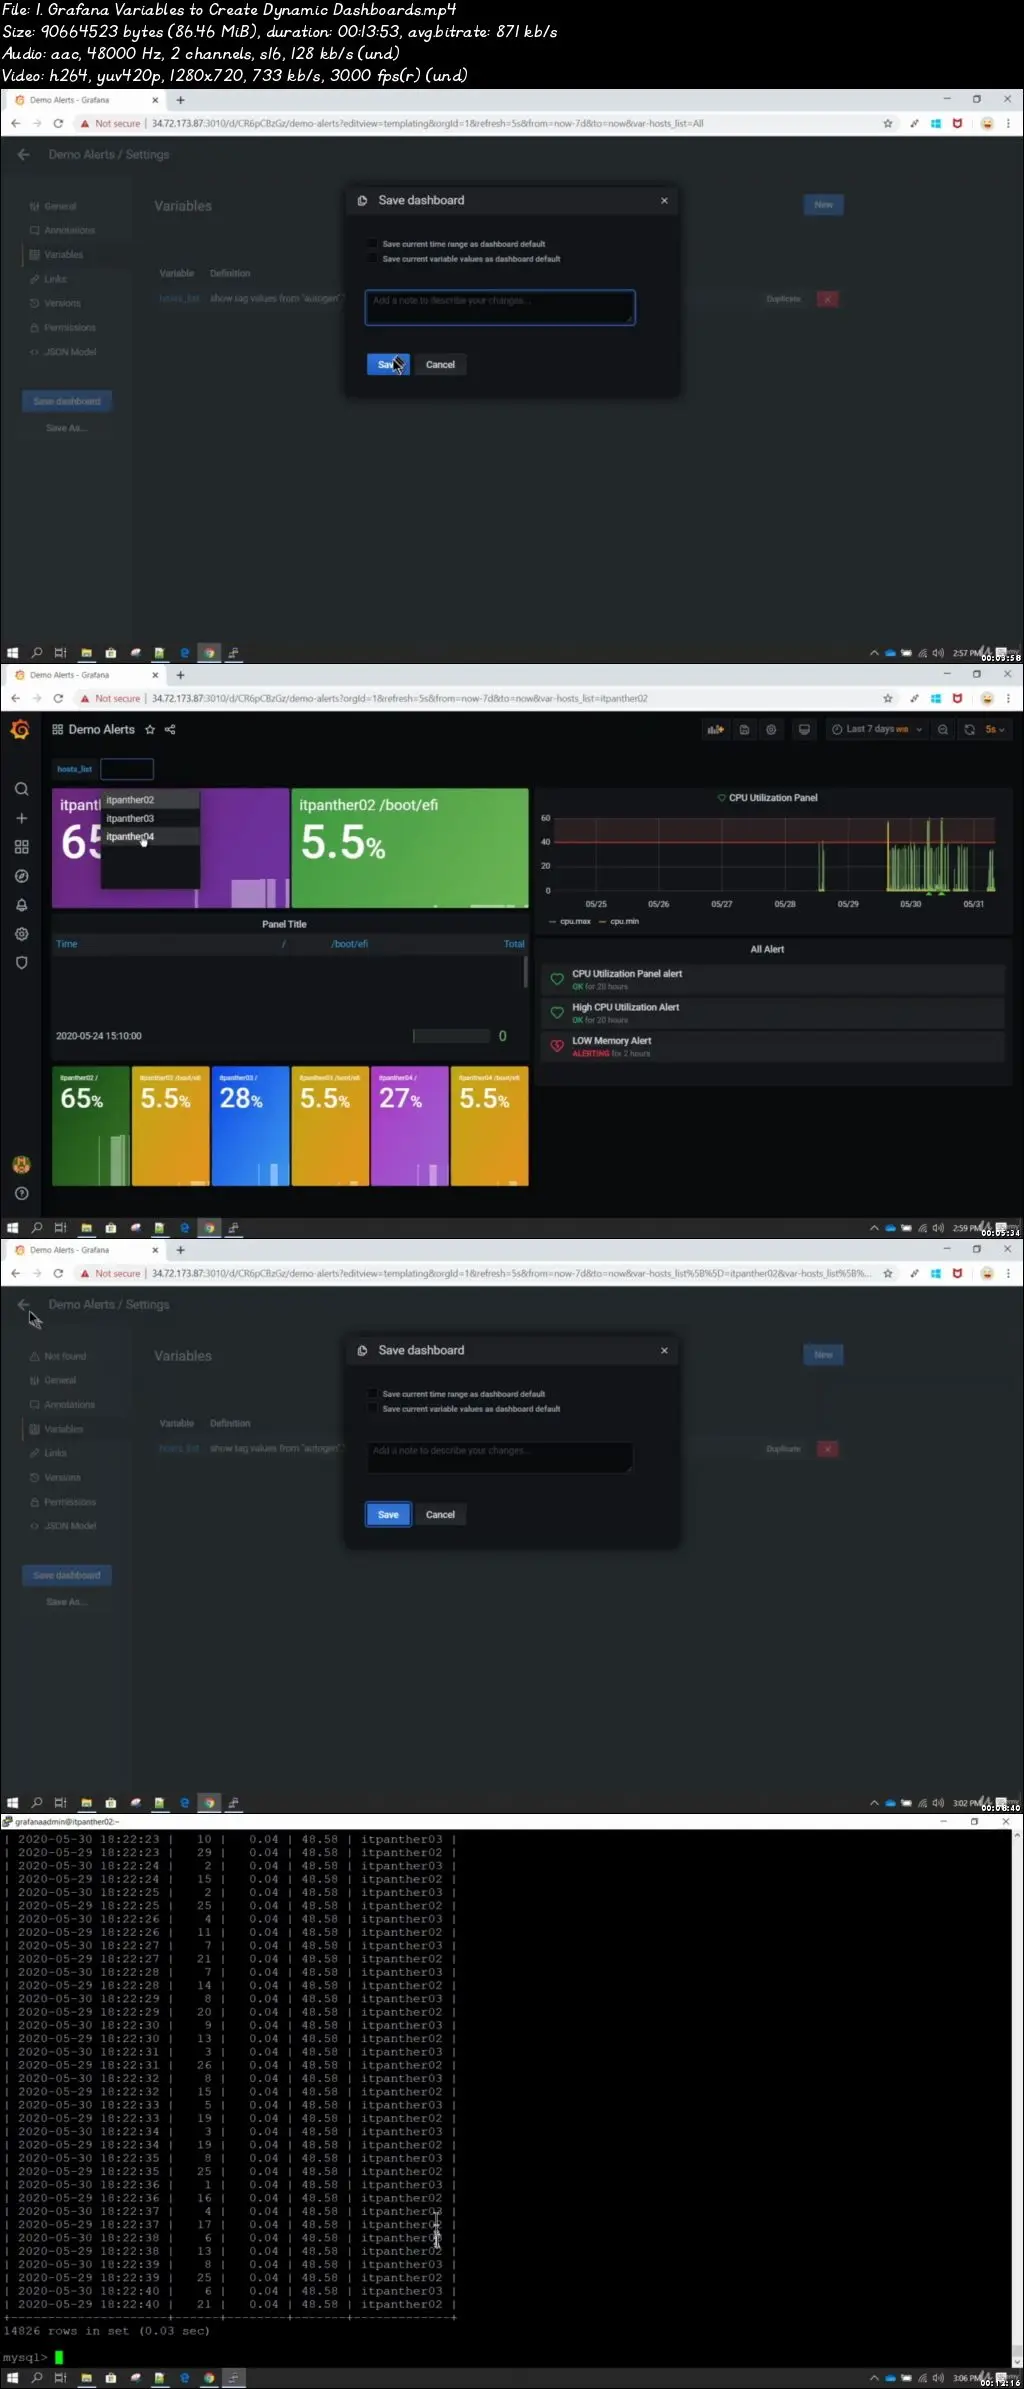Click the Grafana logo on the dashboard

pos(20,730)
